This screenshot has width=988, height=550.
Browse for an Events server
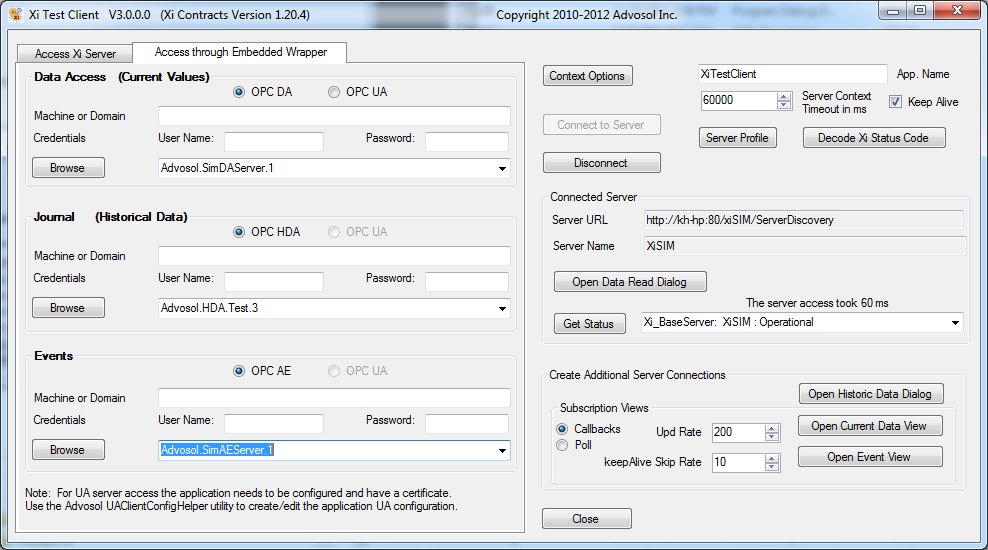[68, 450]
